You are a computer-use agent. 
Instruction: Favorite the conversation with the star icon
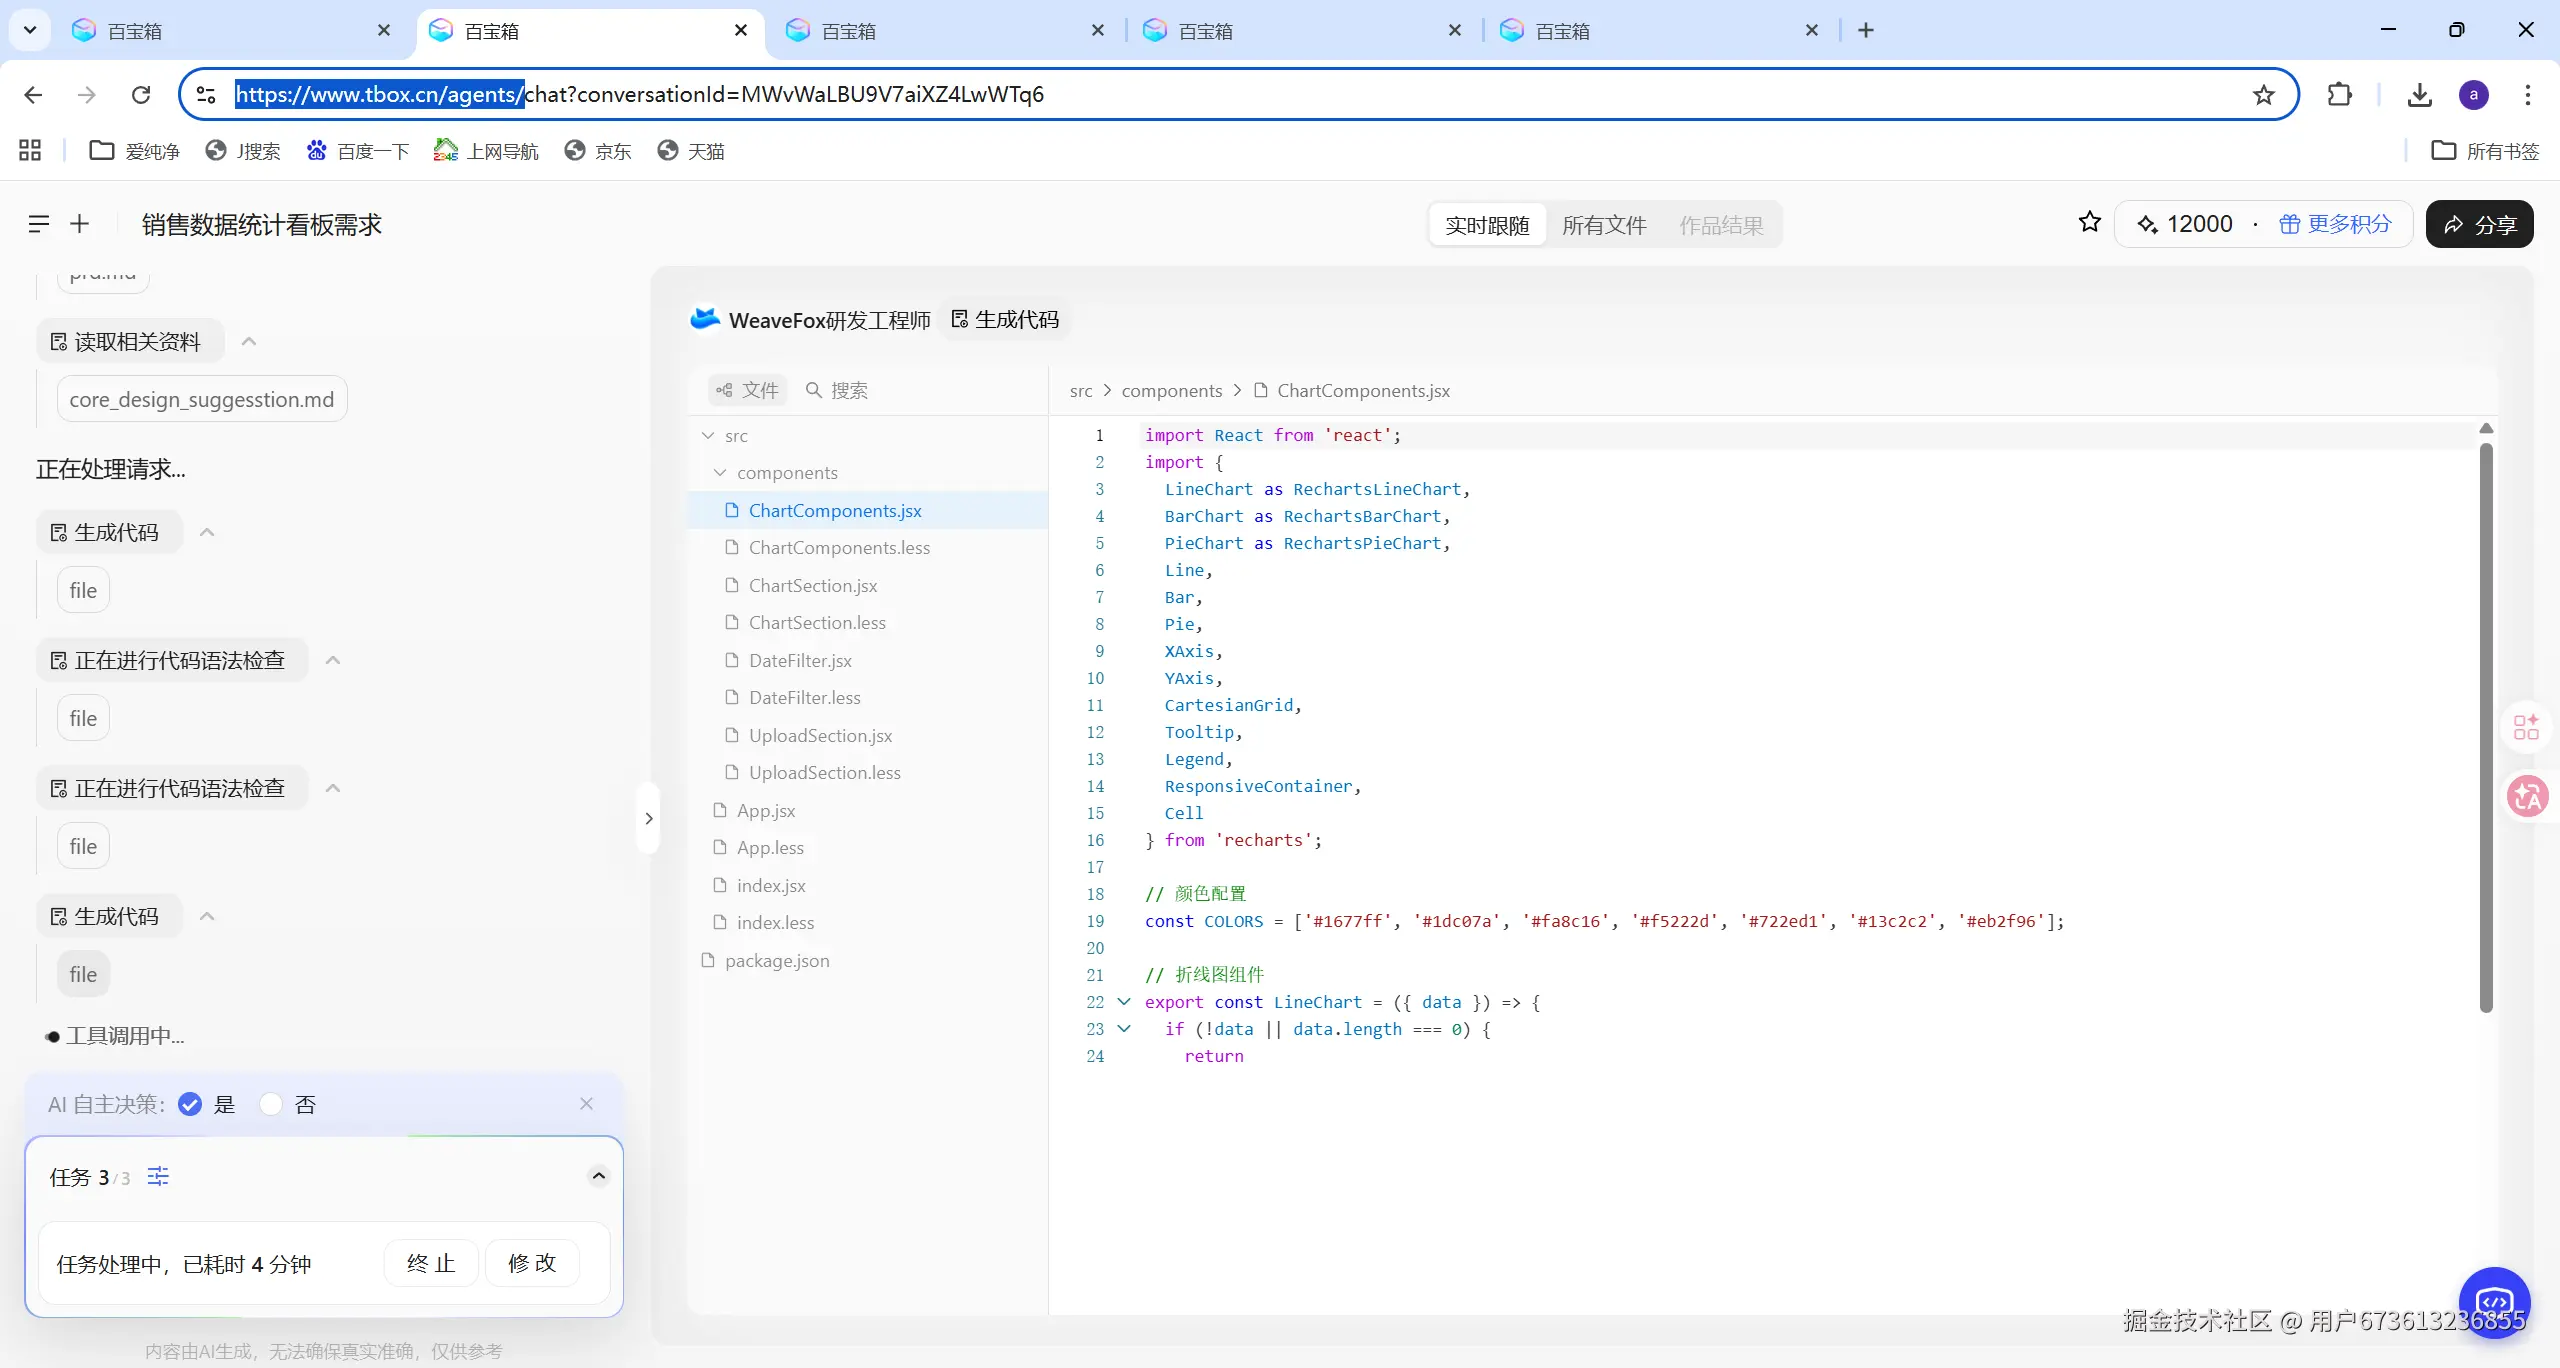(x=2089, y=222)
